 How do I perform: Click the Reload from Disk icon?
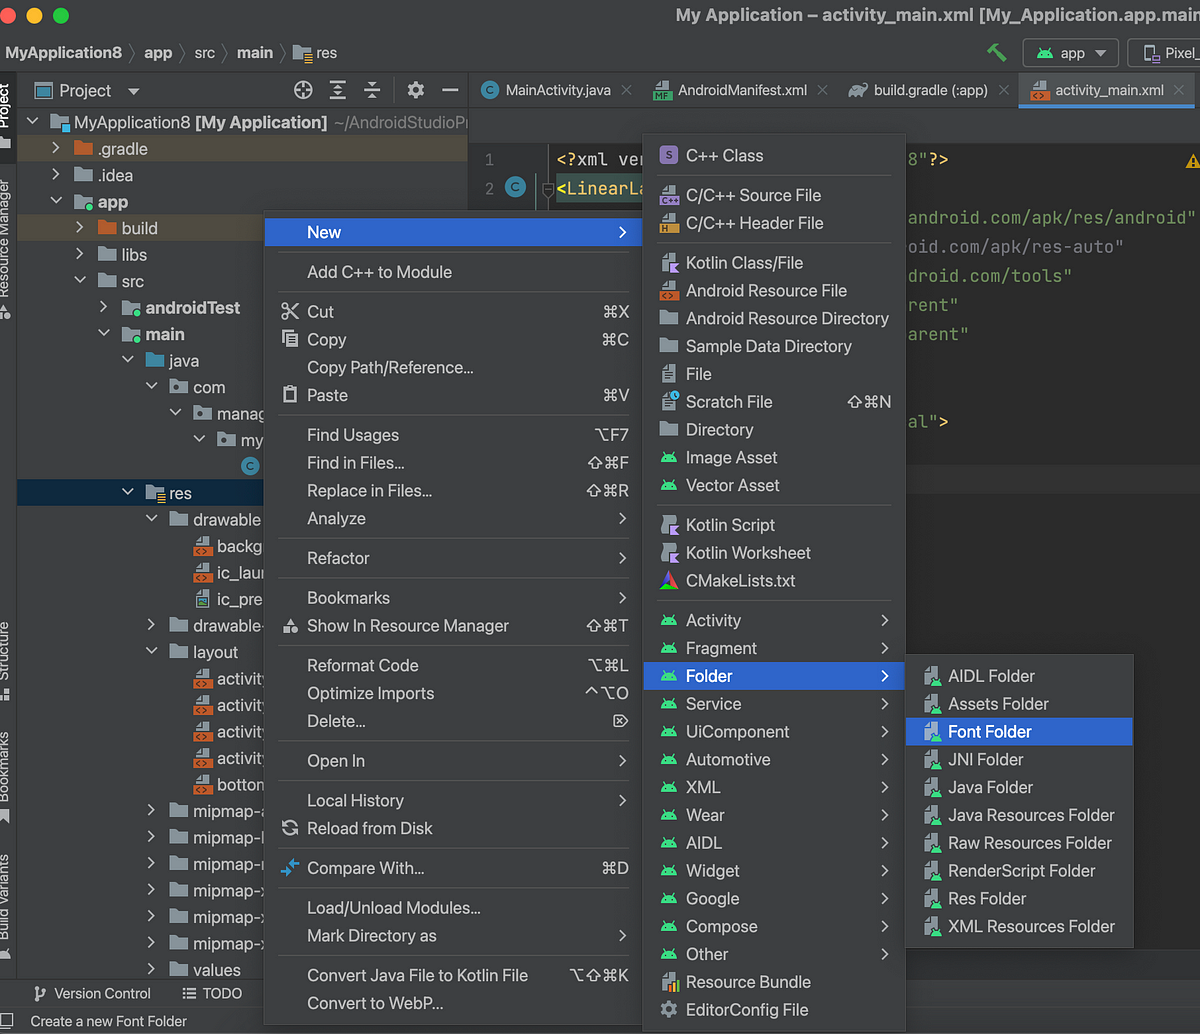click(290, 828)
